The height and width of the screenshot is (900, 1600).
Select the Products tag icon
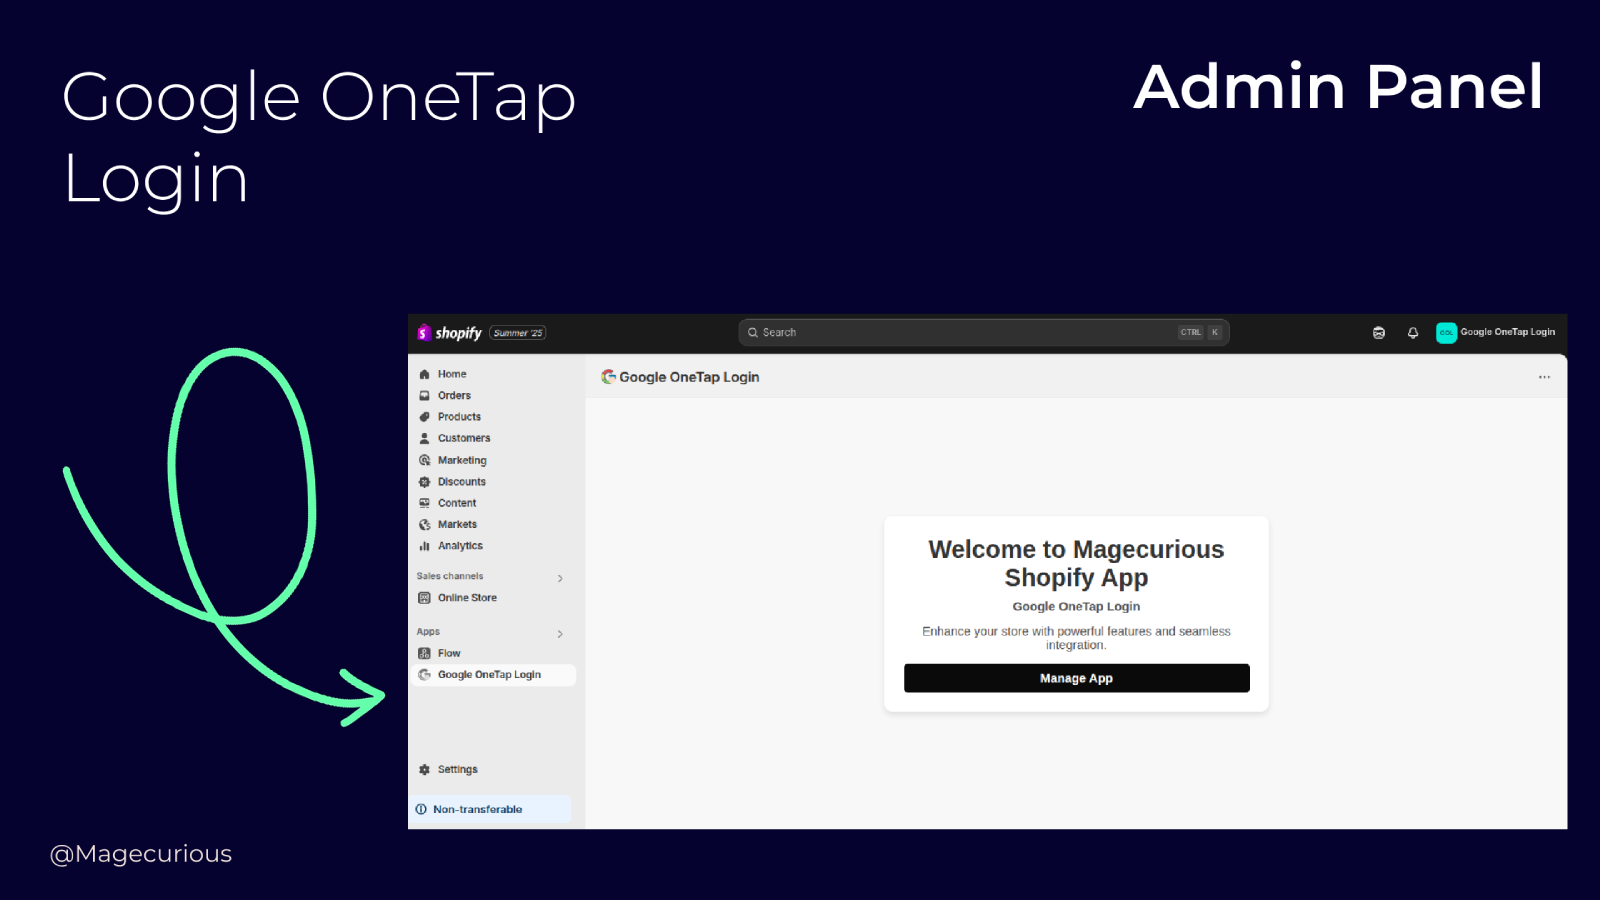pyautogui.click(x=425, y=416)
